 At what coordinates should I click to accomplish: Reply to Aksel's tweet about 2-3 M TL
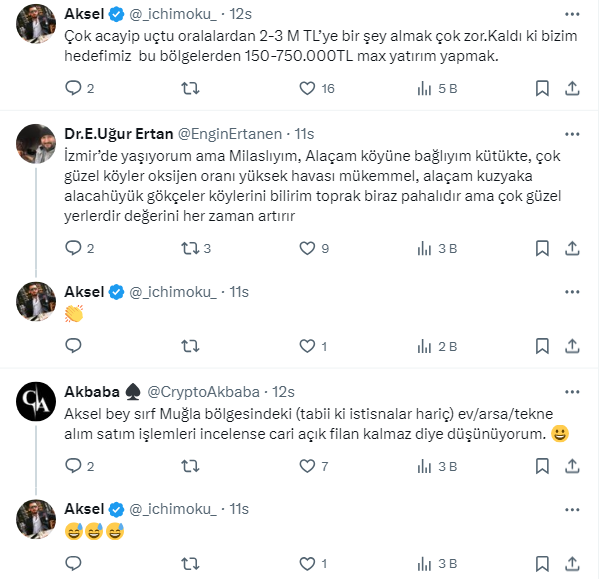tap(72, 89)
